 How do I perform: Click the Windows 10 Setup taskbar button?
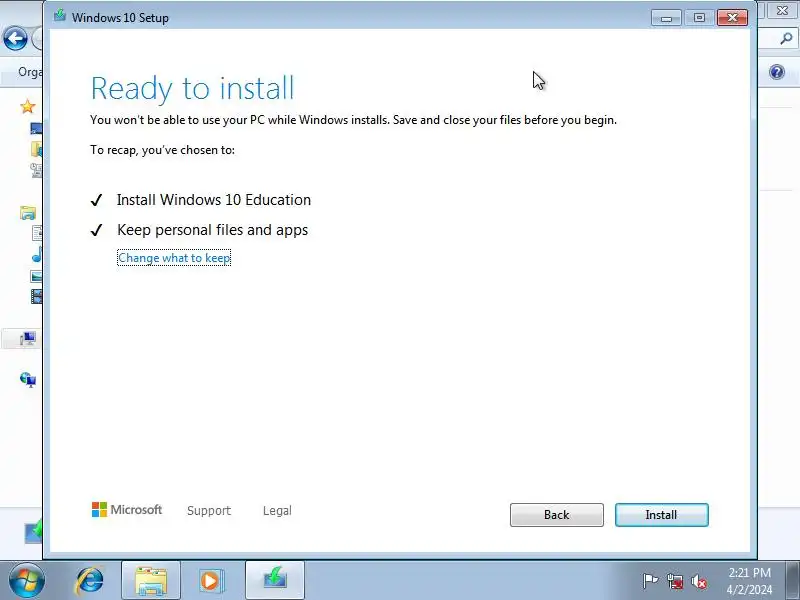click(x=275, y=581)
